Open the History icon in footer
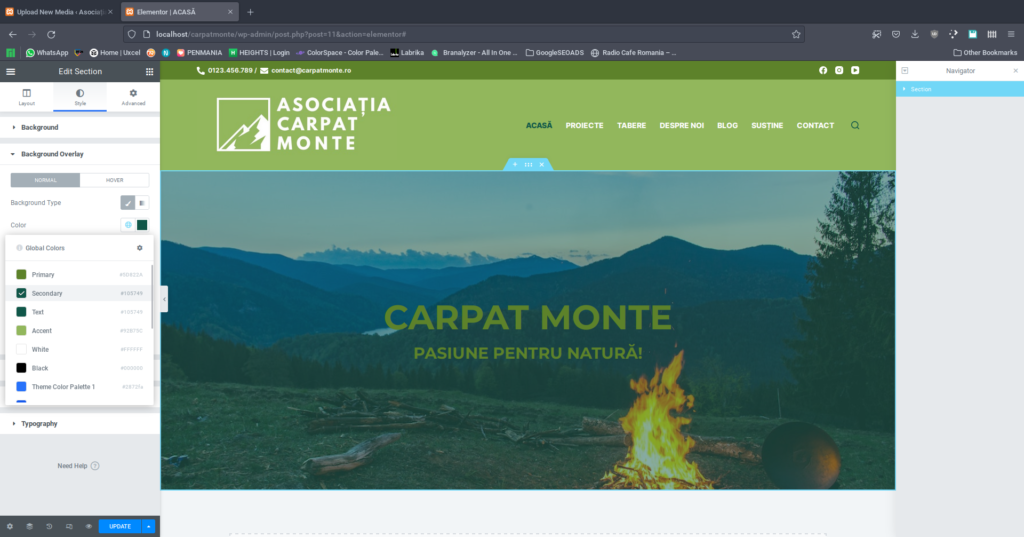 tap(49, 527)
